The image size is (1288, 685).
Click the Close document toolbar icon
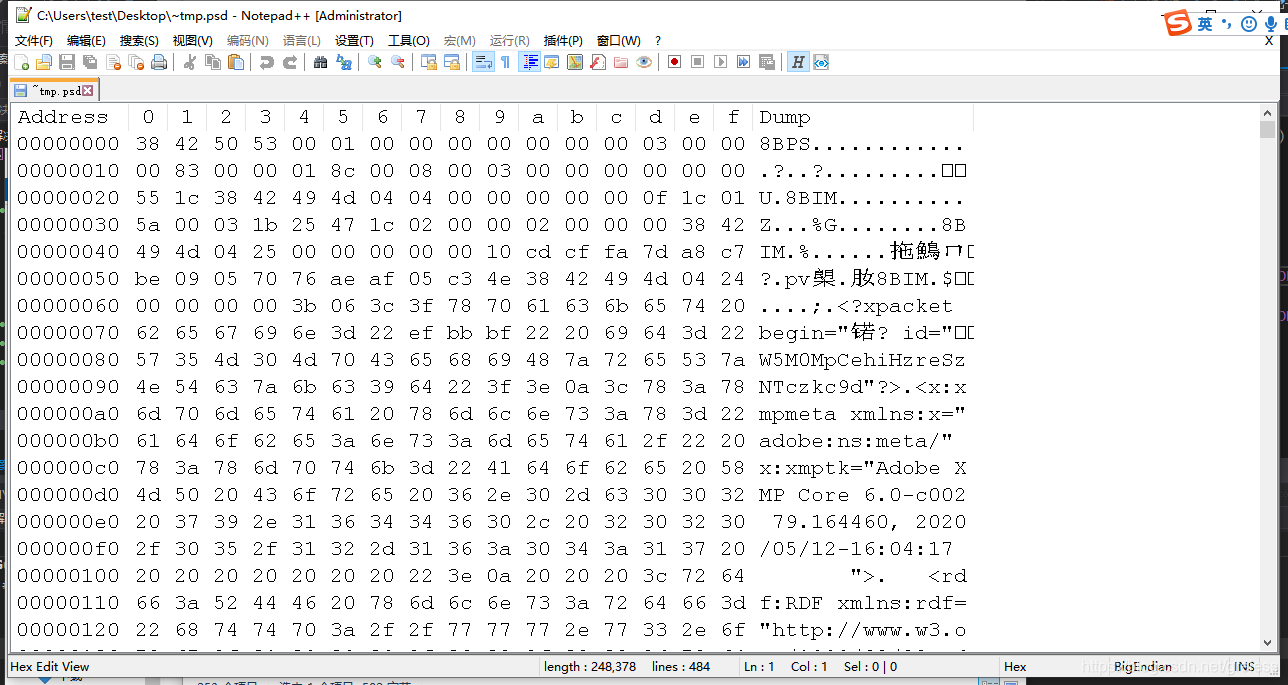point(113,62)
